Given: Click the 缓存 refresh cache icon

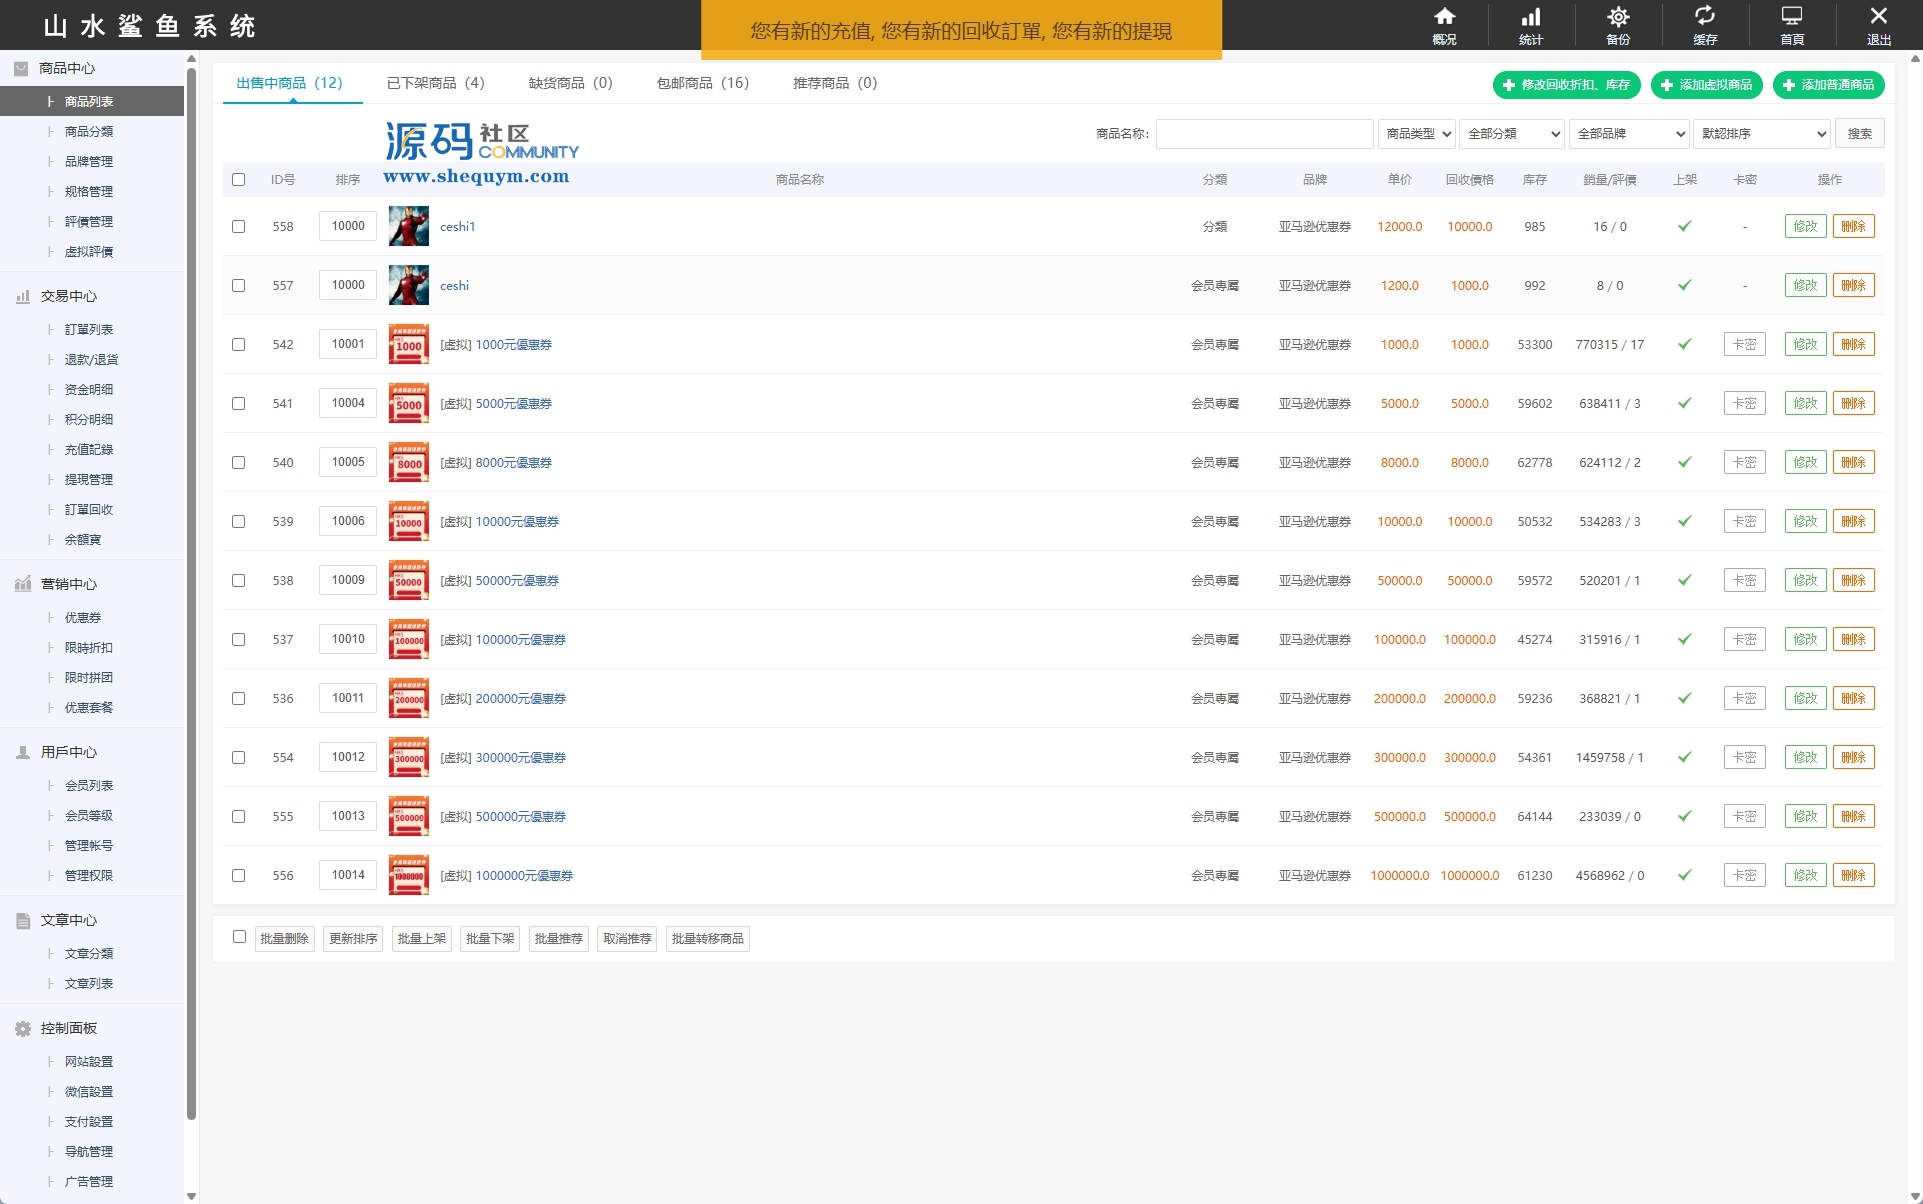Looking at the screenshot, I should tap(1704, 17).
